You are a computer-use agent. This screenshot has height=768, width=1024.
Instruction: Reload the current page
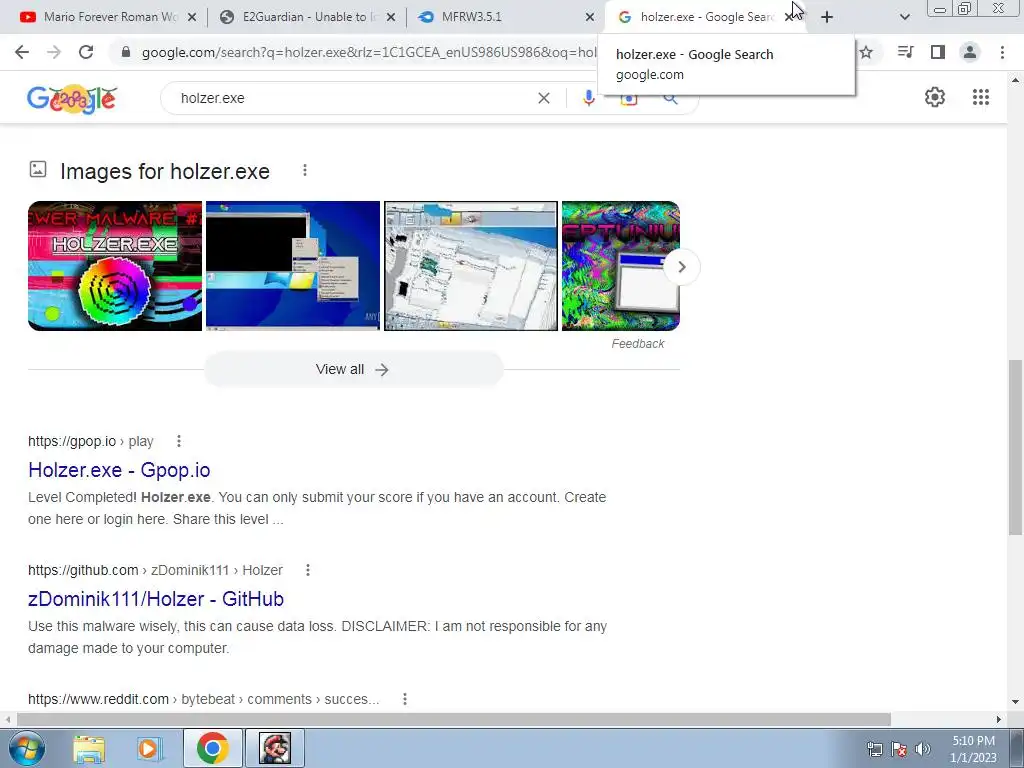pos(86,52)
